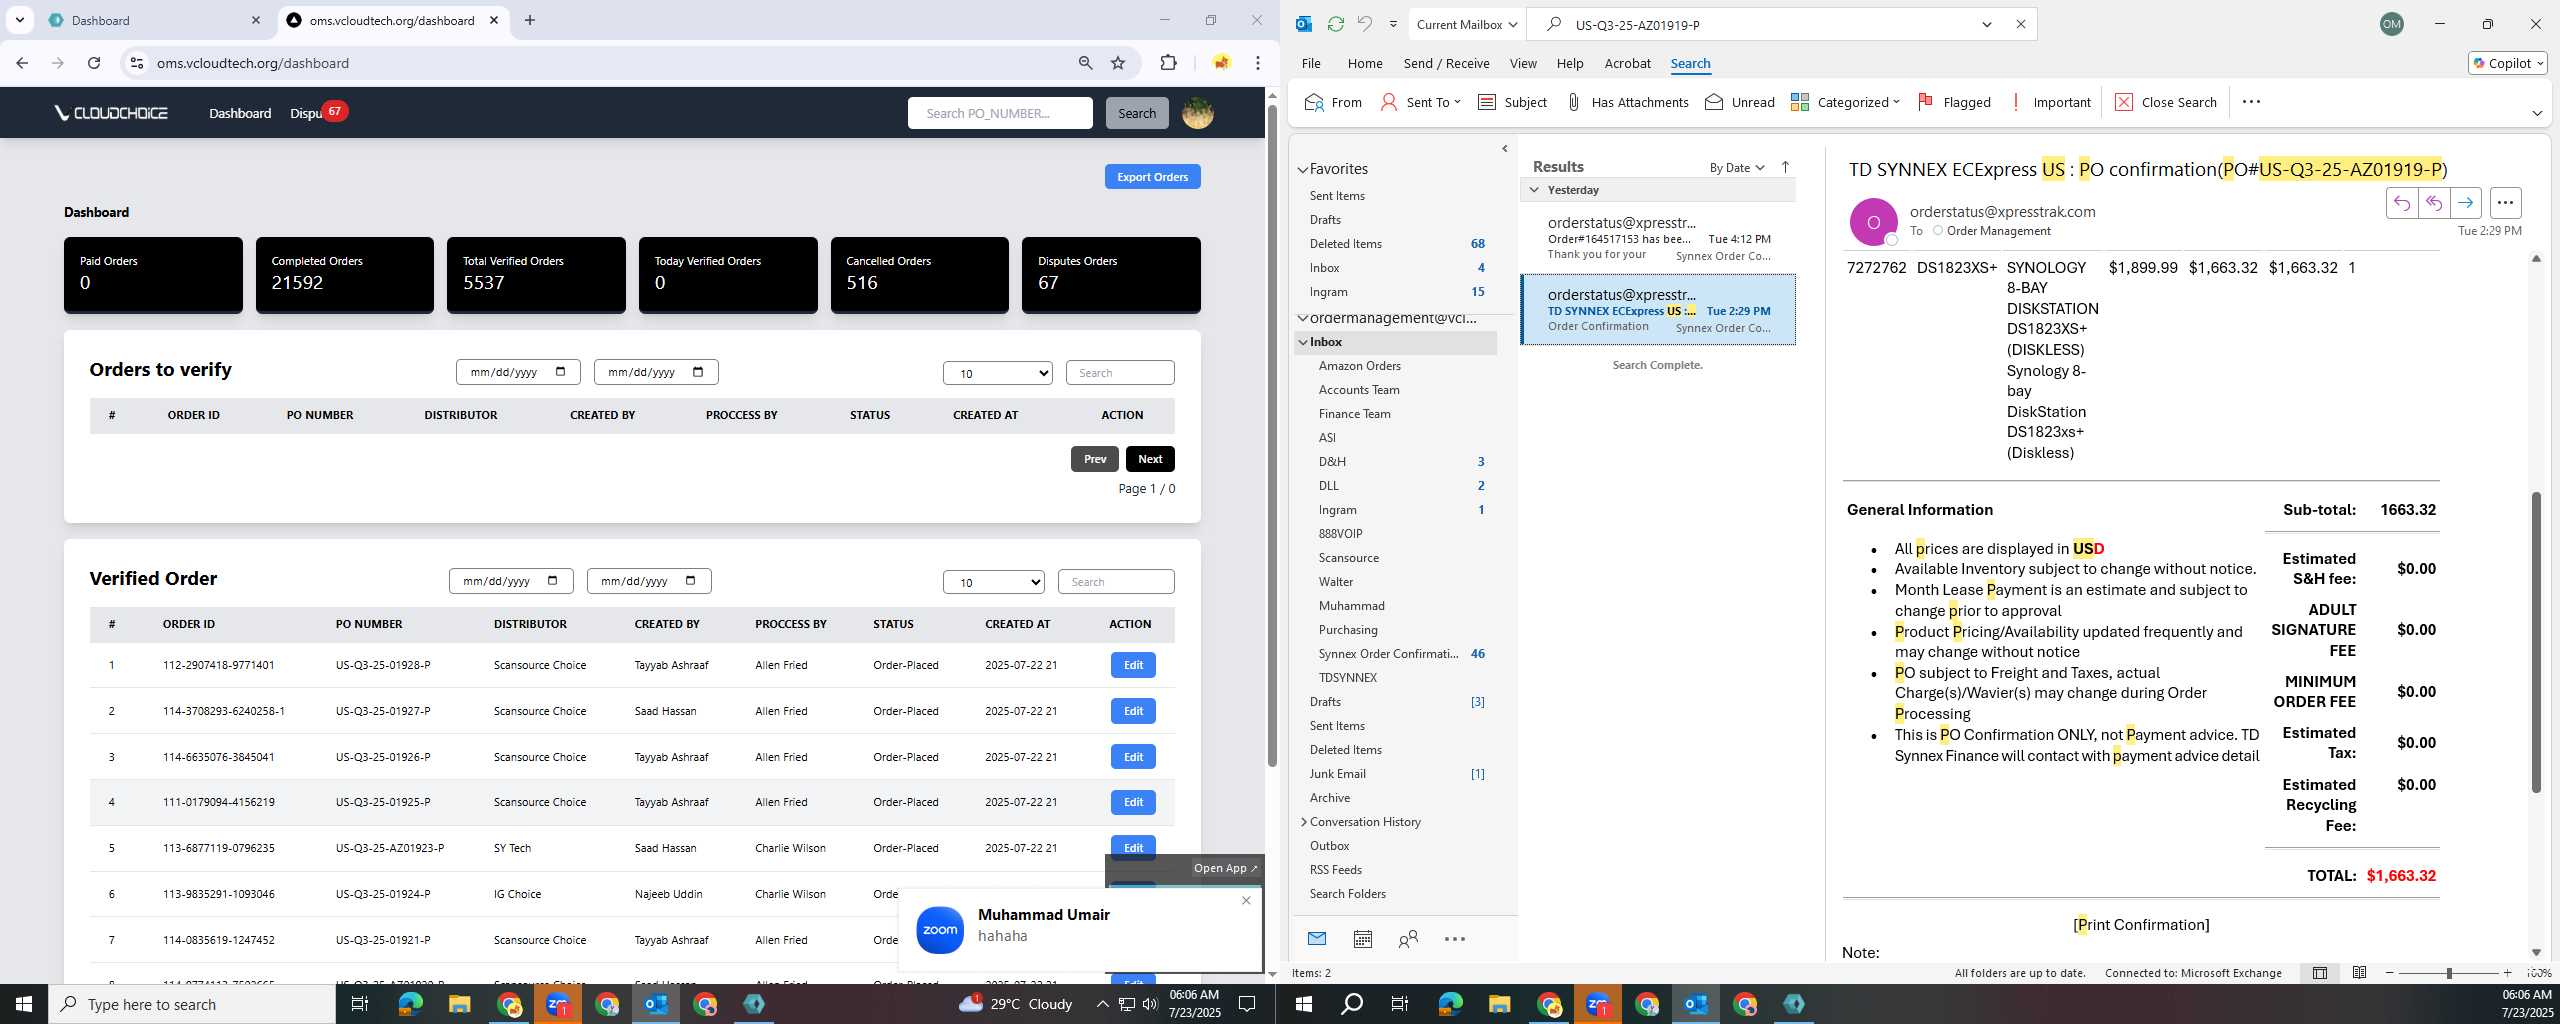Switch to Normal view in status bar

point(2320,973)
